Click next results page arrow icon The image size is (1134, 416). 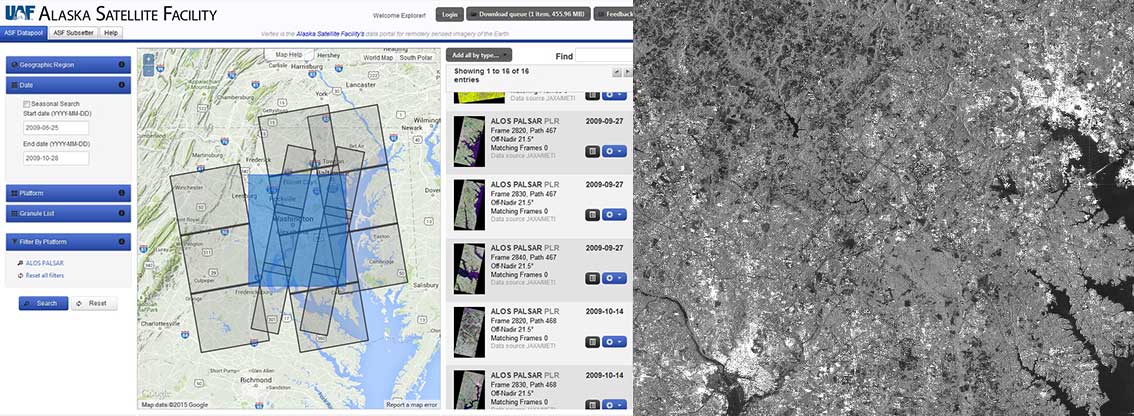pos(628,72)
